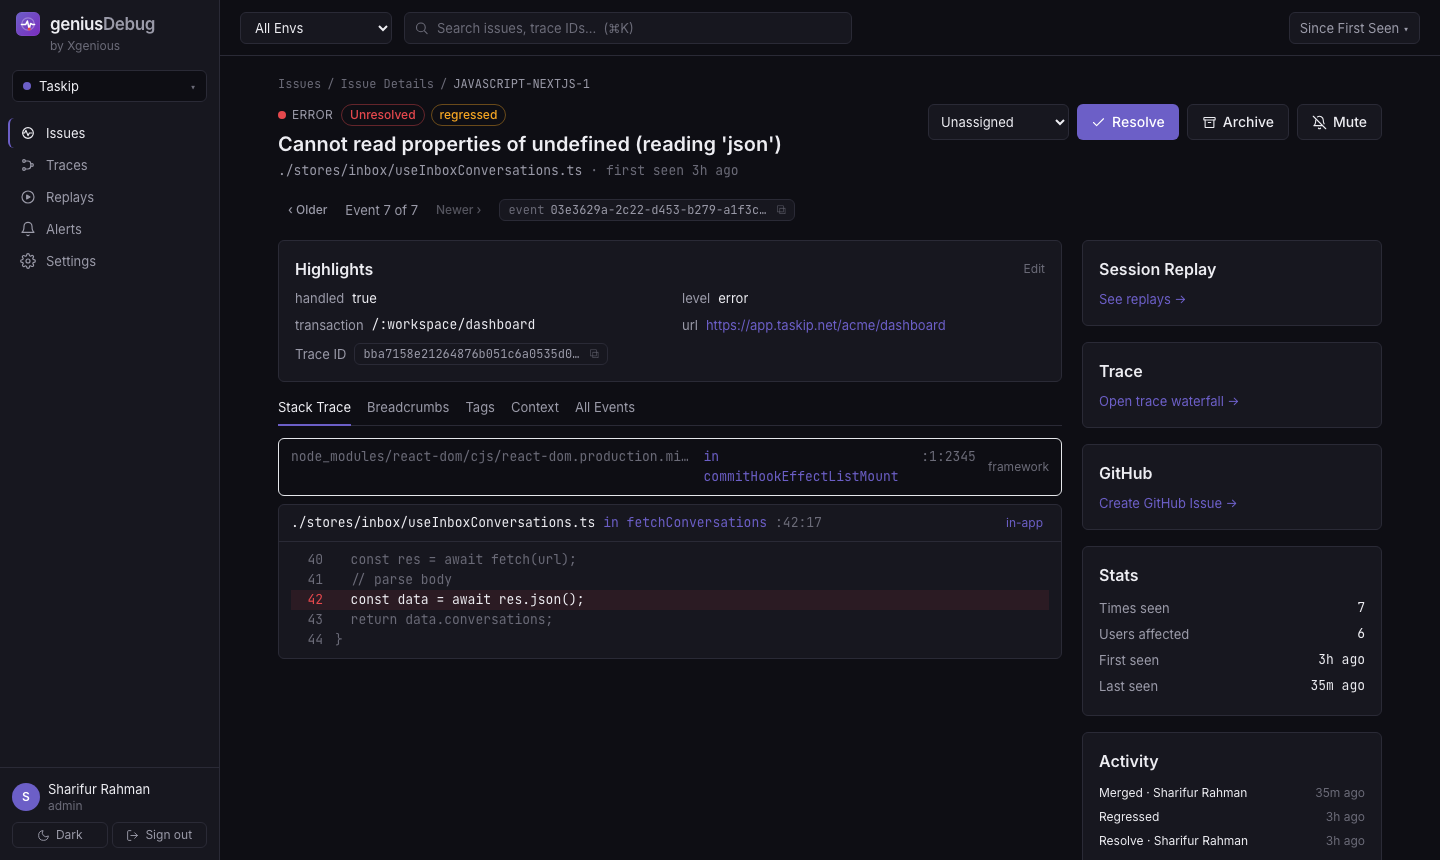
Task: Mute this issue
Action: pos(1339,122)
